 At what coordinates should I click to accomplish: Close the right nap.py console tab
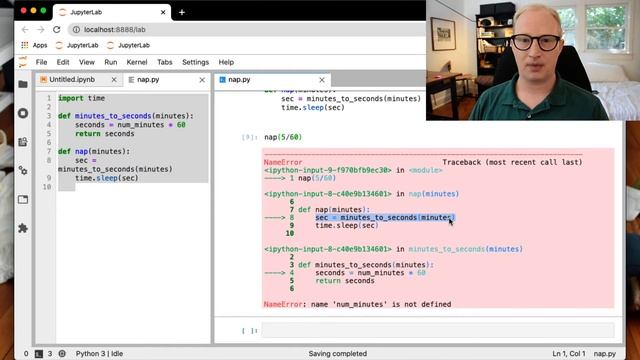(322, 80)
